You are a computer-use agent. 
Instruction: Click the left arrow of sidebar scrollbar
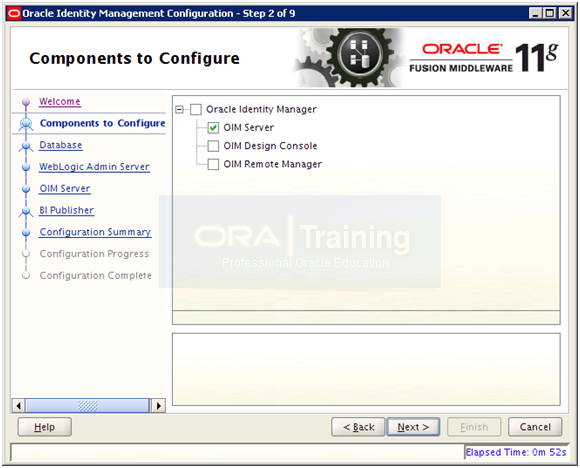[18, 406]
